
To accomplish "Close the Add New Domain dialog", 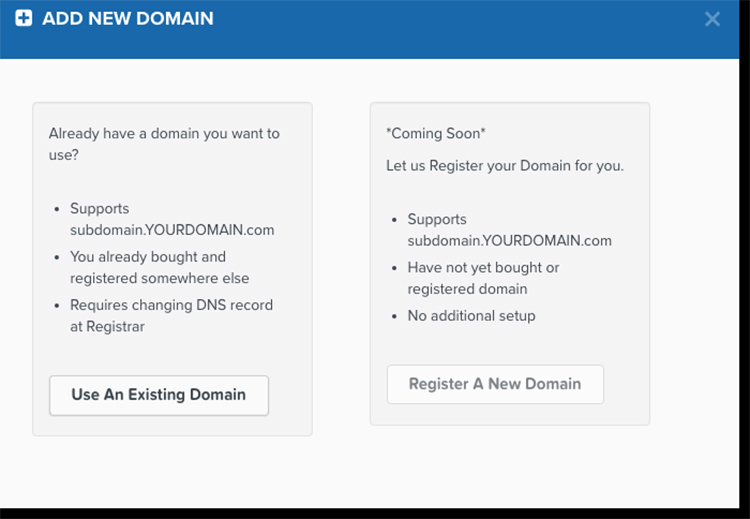I will [712, 19].
